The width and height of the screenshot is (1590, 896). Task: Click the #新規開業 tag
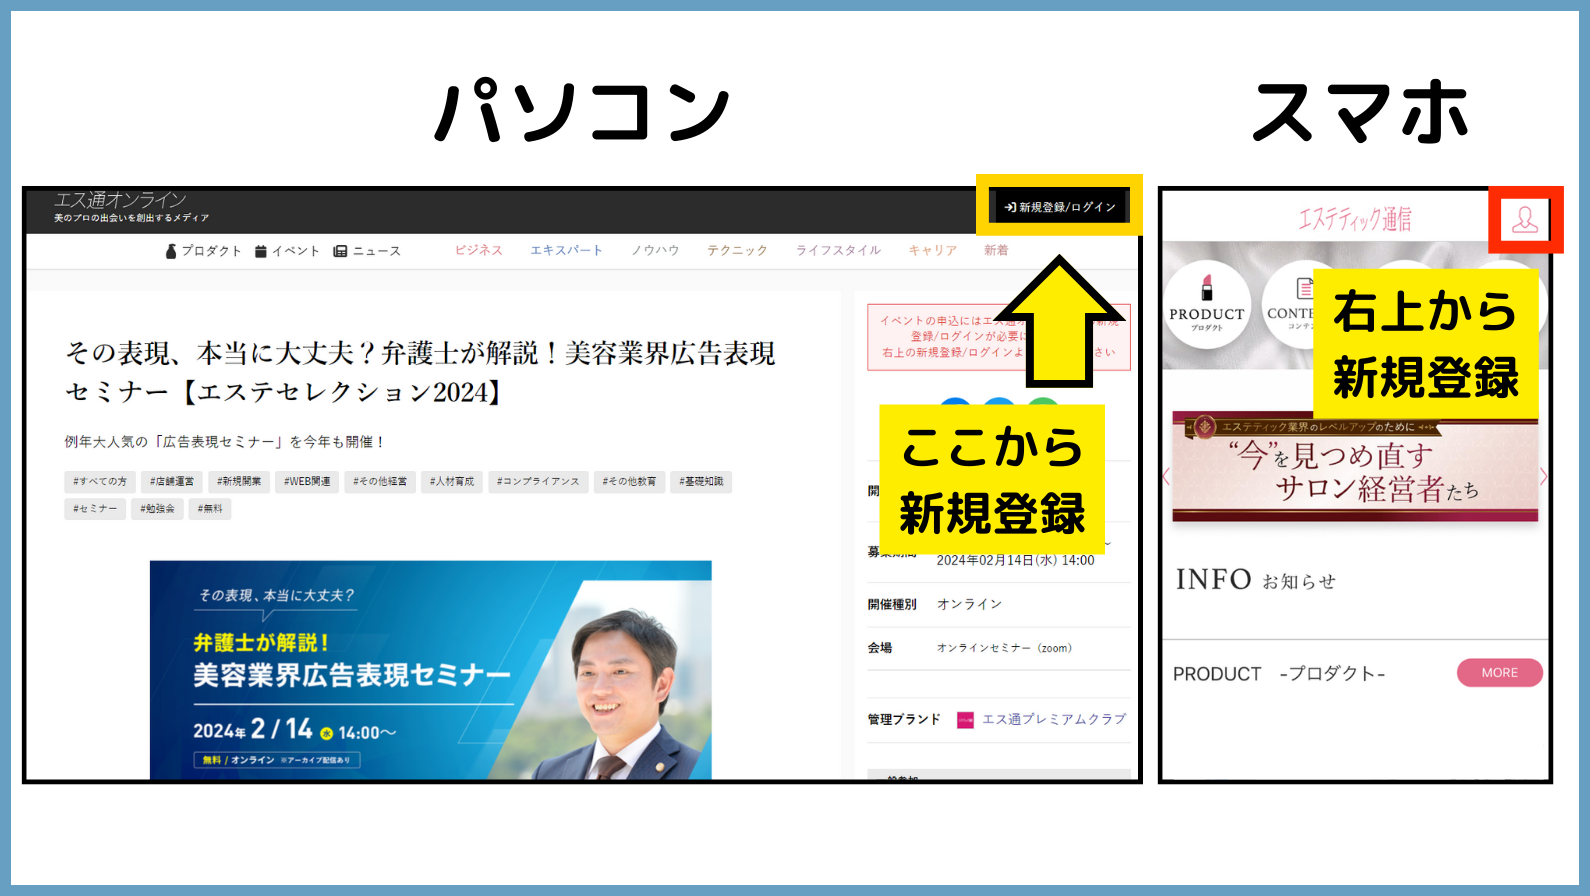tap(239, 481)
